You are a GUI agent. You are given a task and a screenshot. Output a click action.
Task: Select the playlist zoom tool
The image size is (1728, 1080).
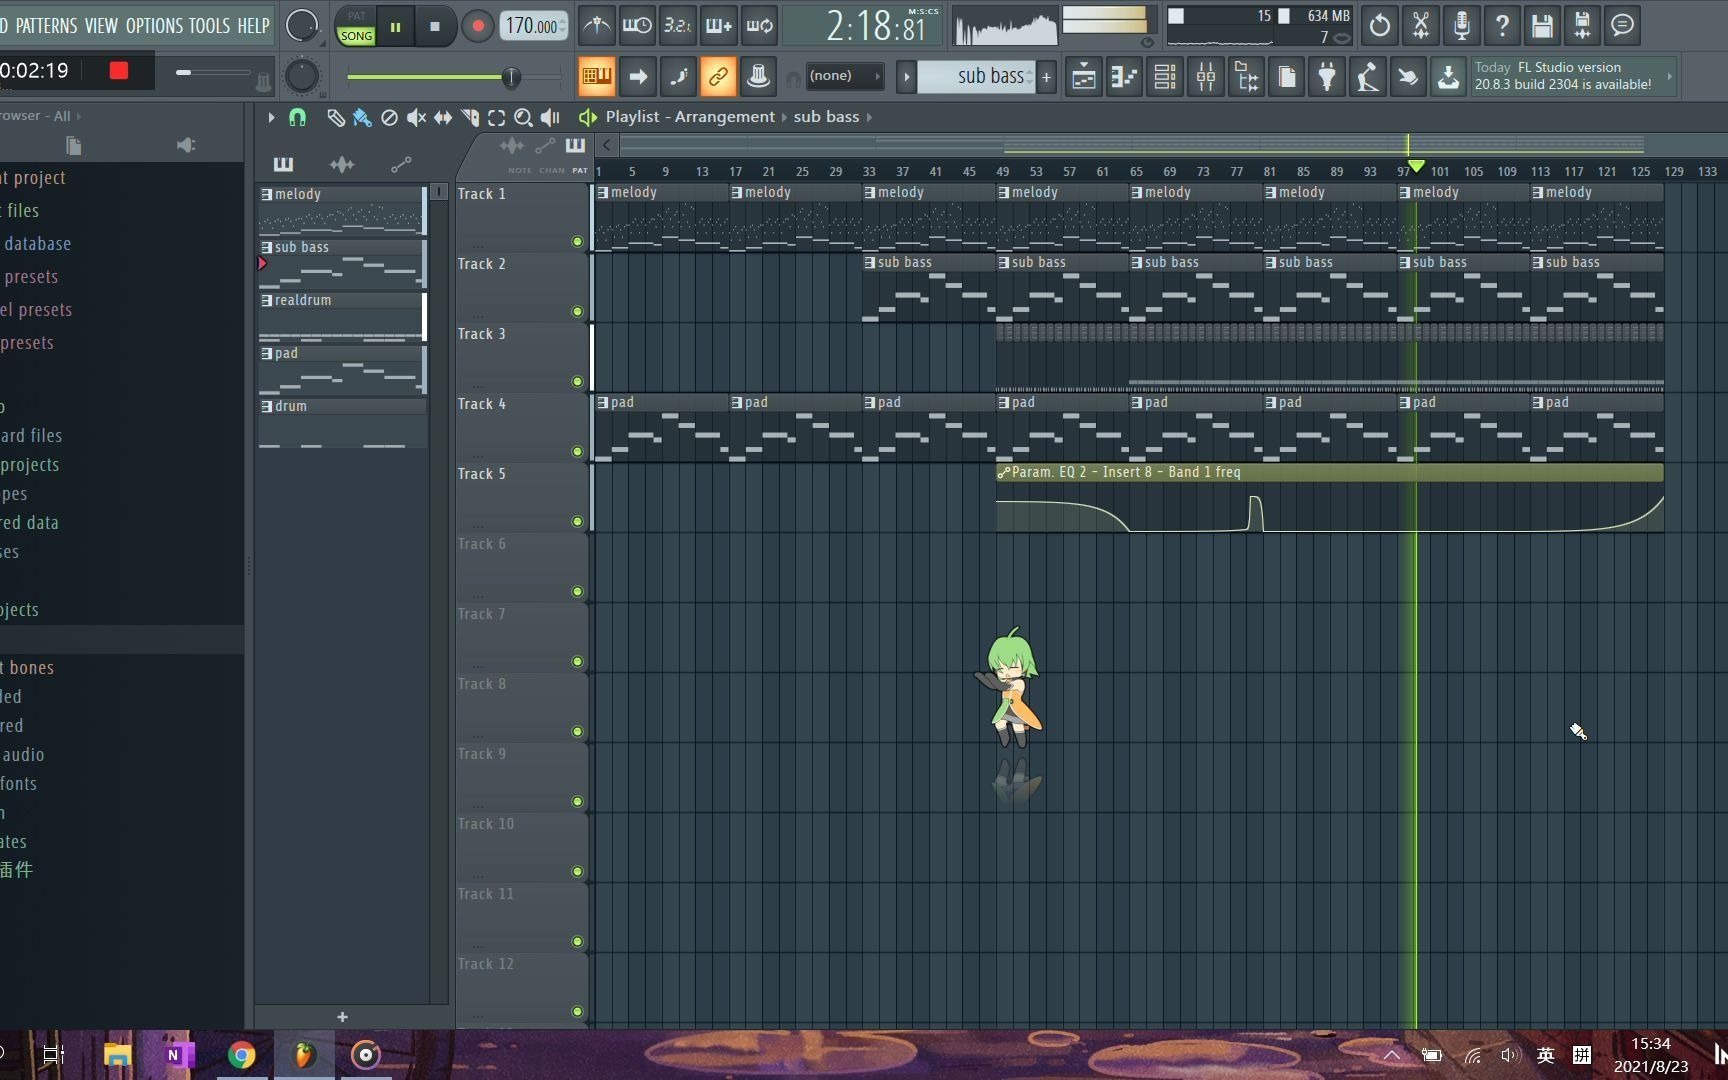click(x=522, y=117)
